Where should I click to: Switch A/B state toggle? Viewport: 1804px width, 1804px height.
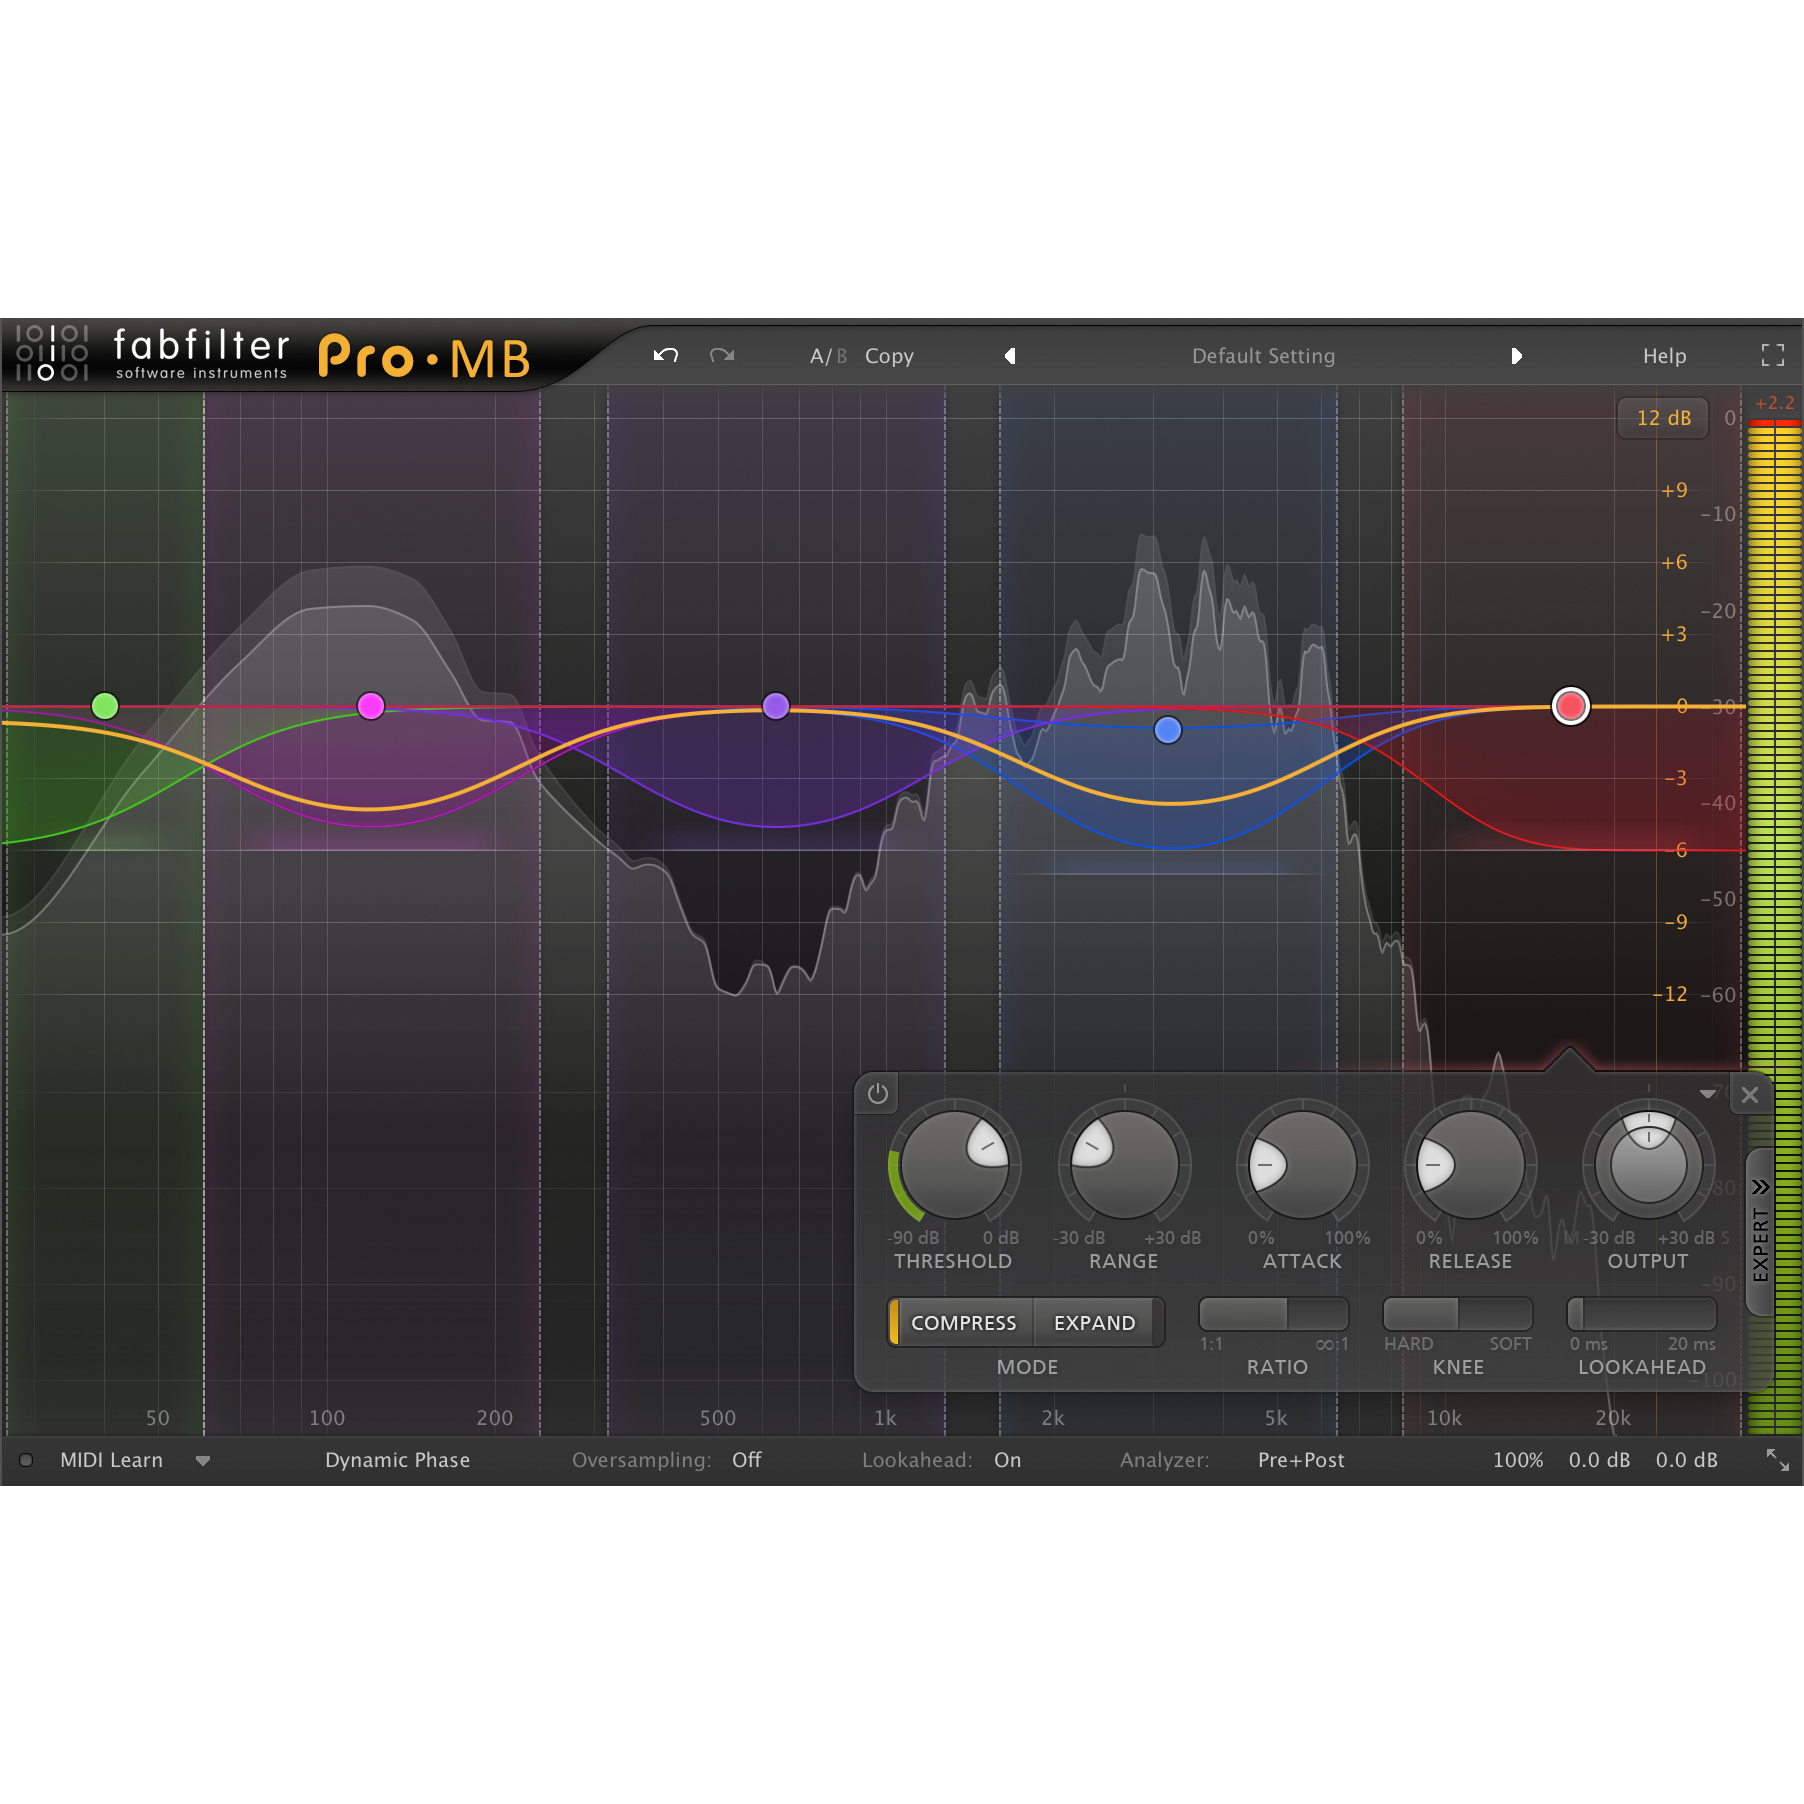coord(828,356)
